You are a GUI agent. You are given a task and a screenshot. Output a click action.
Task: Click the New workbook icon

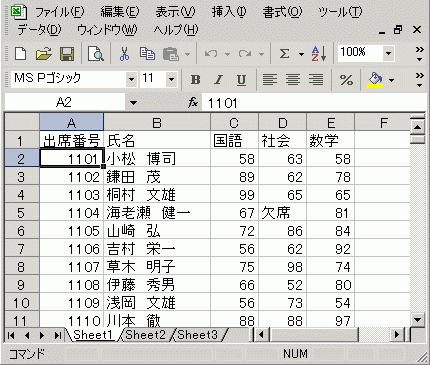pos(21,53)
